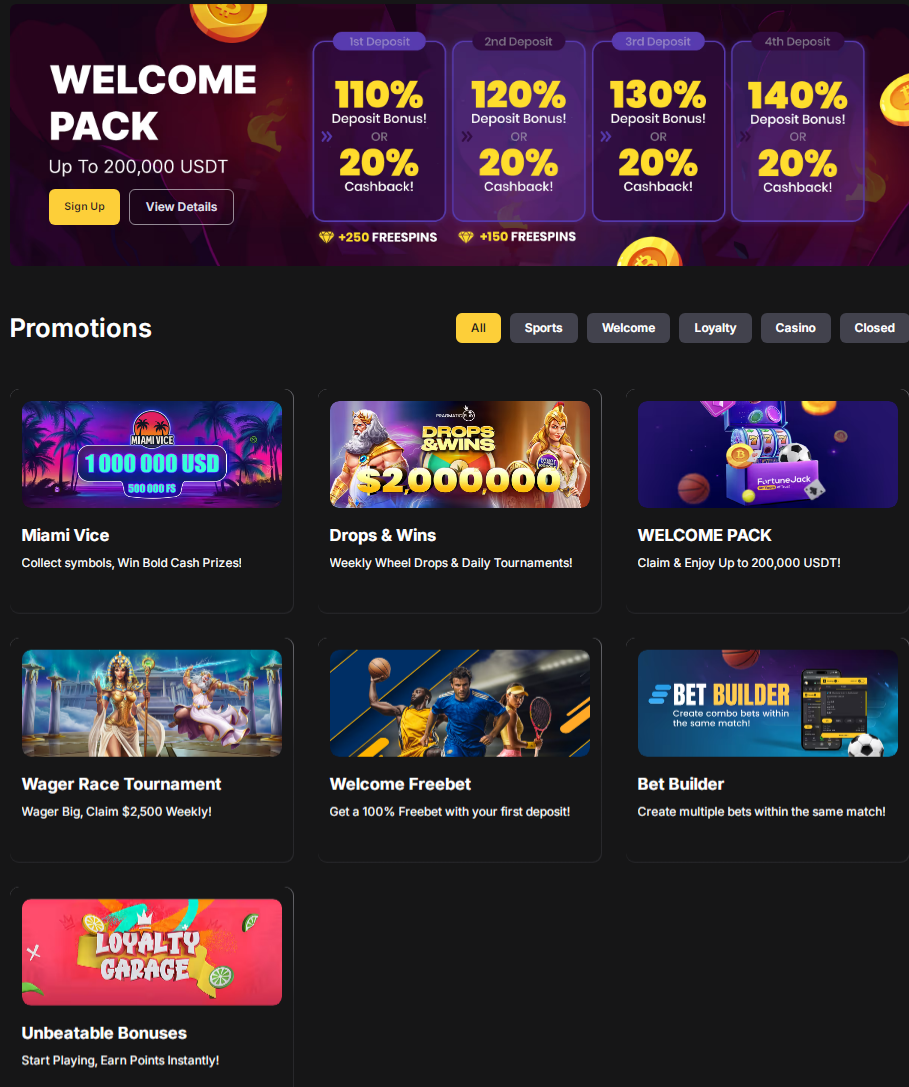The width and height of the screenshot is (909, 1087).
Task: Show Loyalty promotions
Action: click(715, 328)
